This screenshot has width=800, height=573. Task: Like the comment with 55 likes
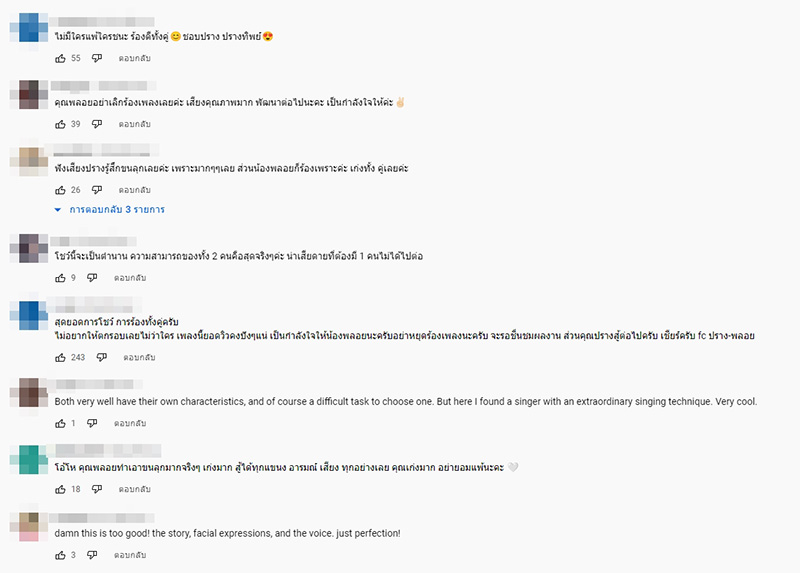coord(60,58)
